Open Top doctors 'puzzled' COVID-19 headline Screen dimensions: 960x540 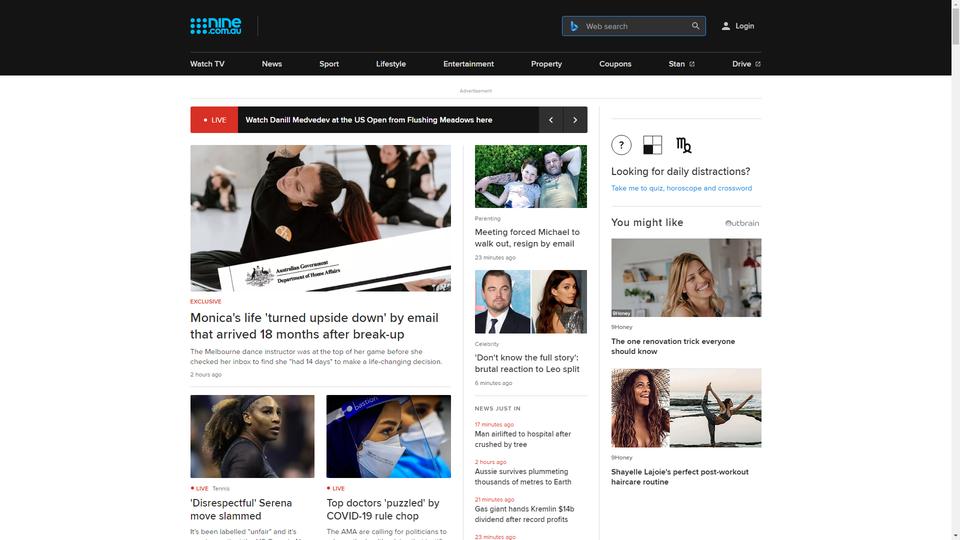tap(383, 509)
